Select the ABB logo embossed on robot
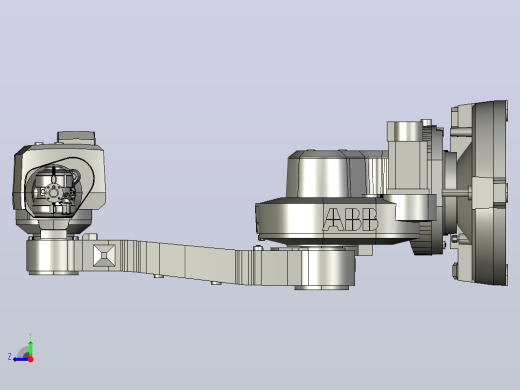 click(x=350, y=219)
